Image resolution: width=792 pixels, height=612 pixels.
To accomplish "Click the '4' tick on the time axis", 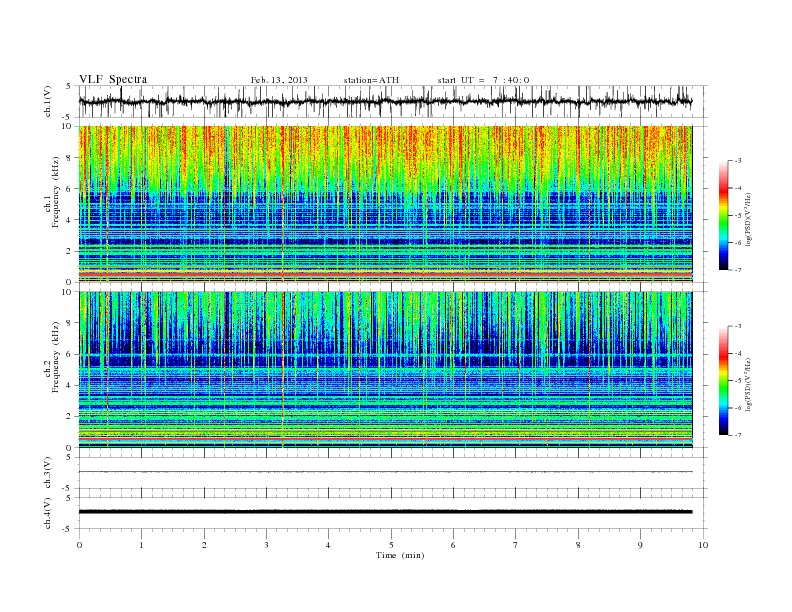I will [328, 545].
